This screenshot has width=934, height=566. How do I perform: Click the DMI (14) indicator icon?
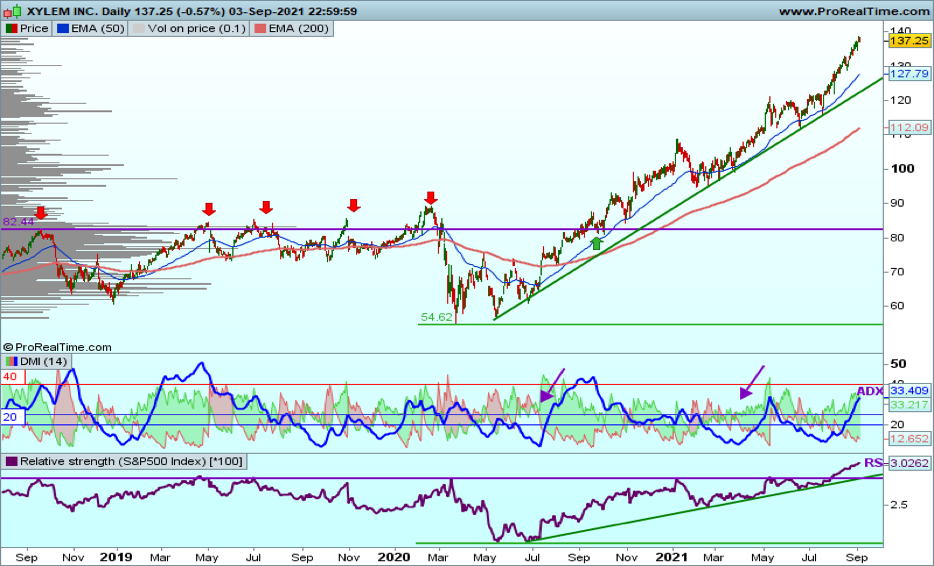[x=11, y=361]
